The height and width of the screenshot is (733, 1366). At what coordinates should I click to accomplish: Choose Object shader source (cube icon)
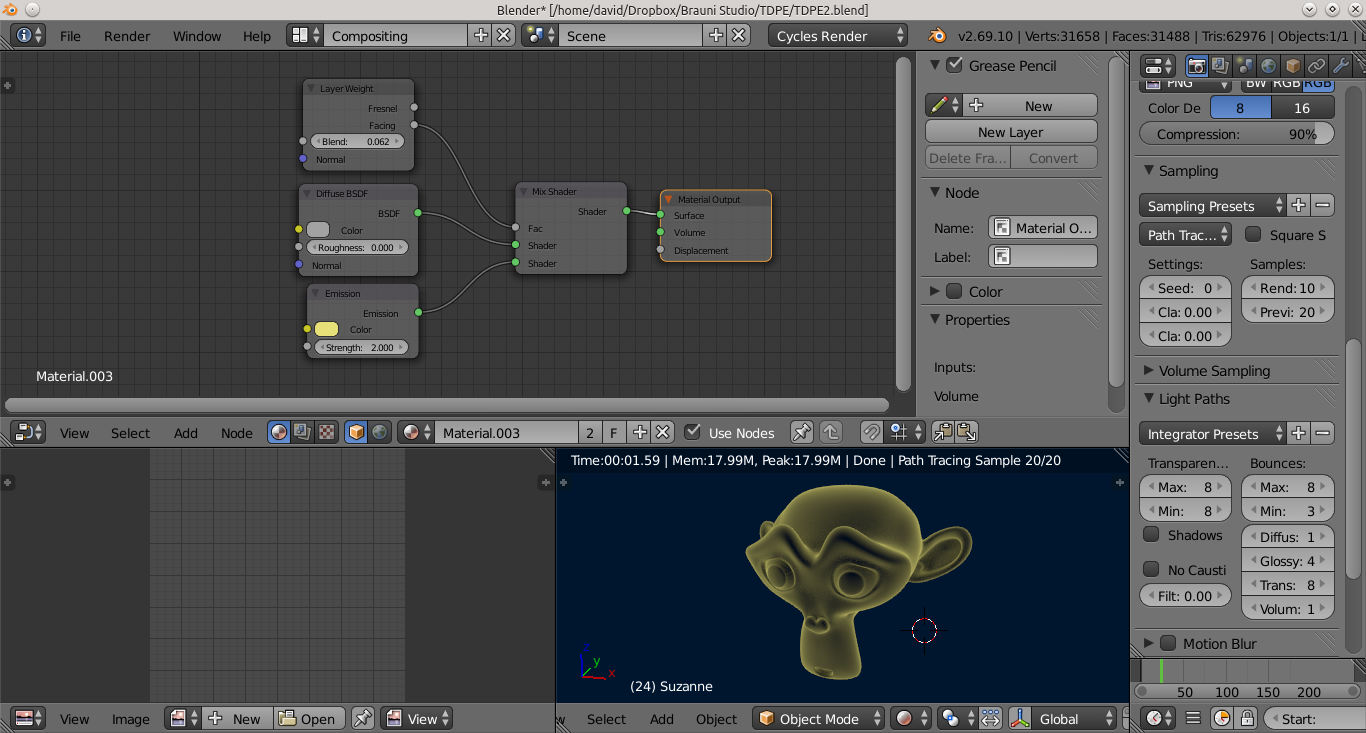356,432
